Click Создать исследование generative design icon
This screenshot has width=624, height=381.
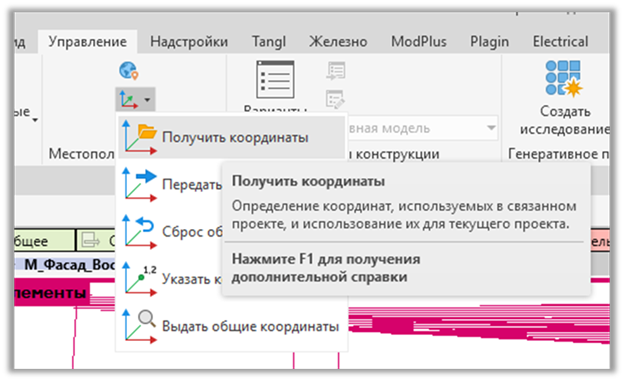(x=564, y=78)
